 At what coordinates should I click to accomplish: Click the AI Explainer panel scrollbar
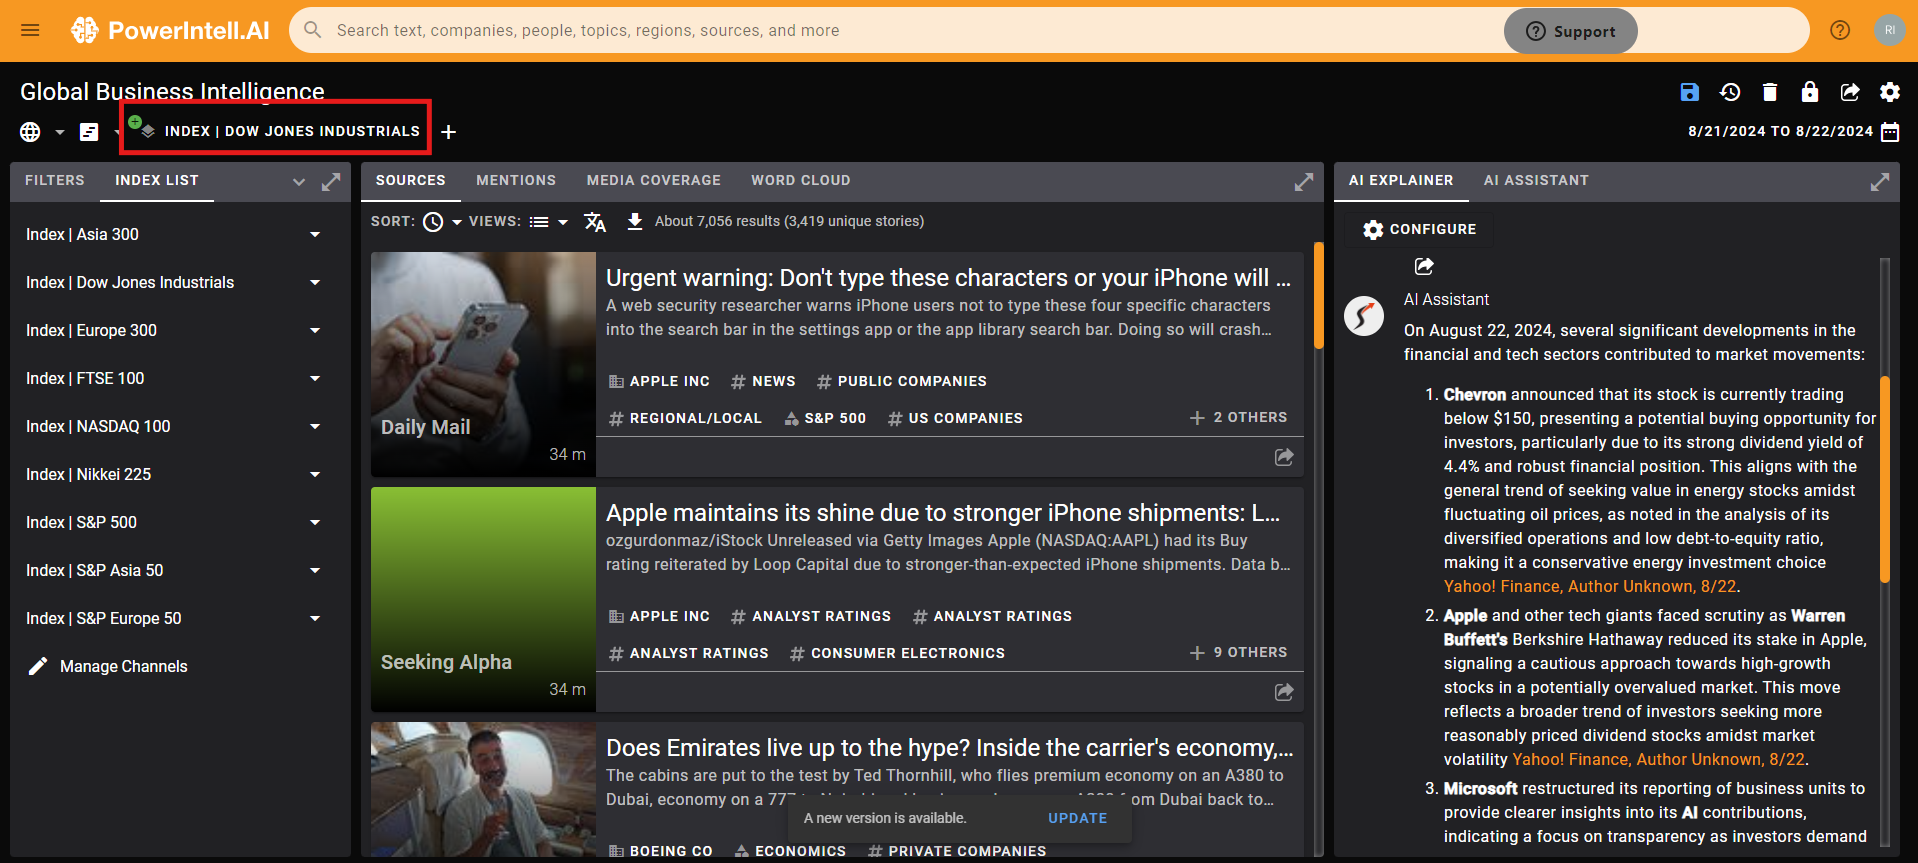click(1885, 479)
